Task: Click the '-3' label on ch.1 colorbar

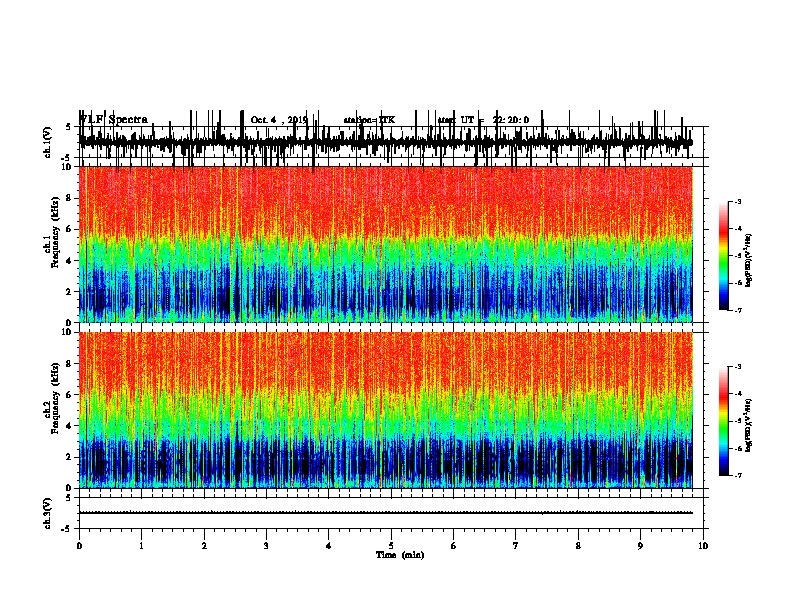Action: (x=737, y=202)
